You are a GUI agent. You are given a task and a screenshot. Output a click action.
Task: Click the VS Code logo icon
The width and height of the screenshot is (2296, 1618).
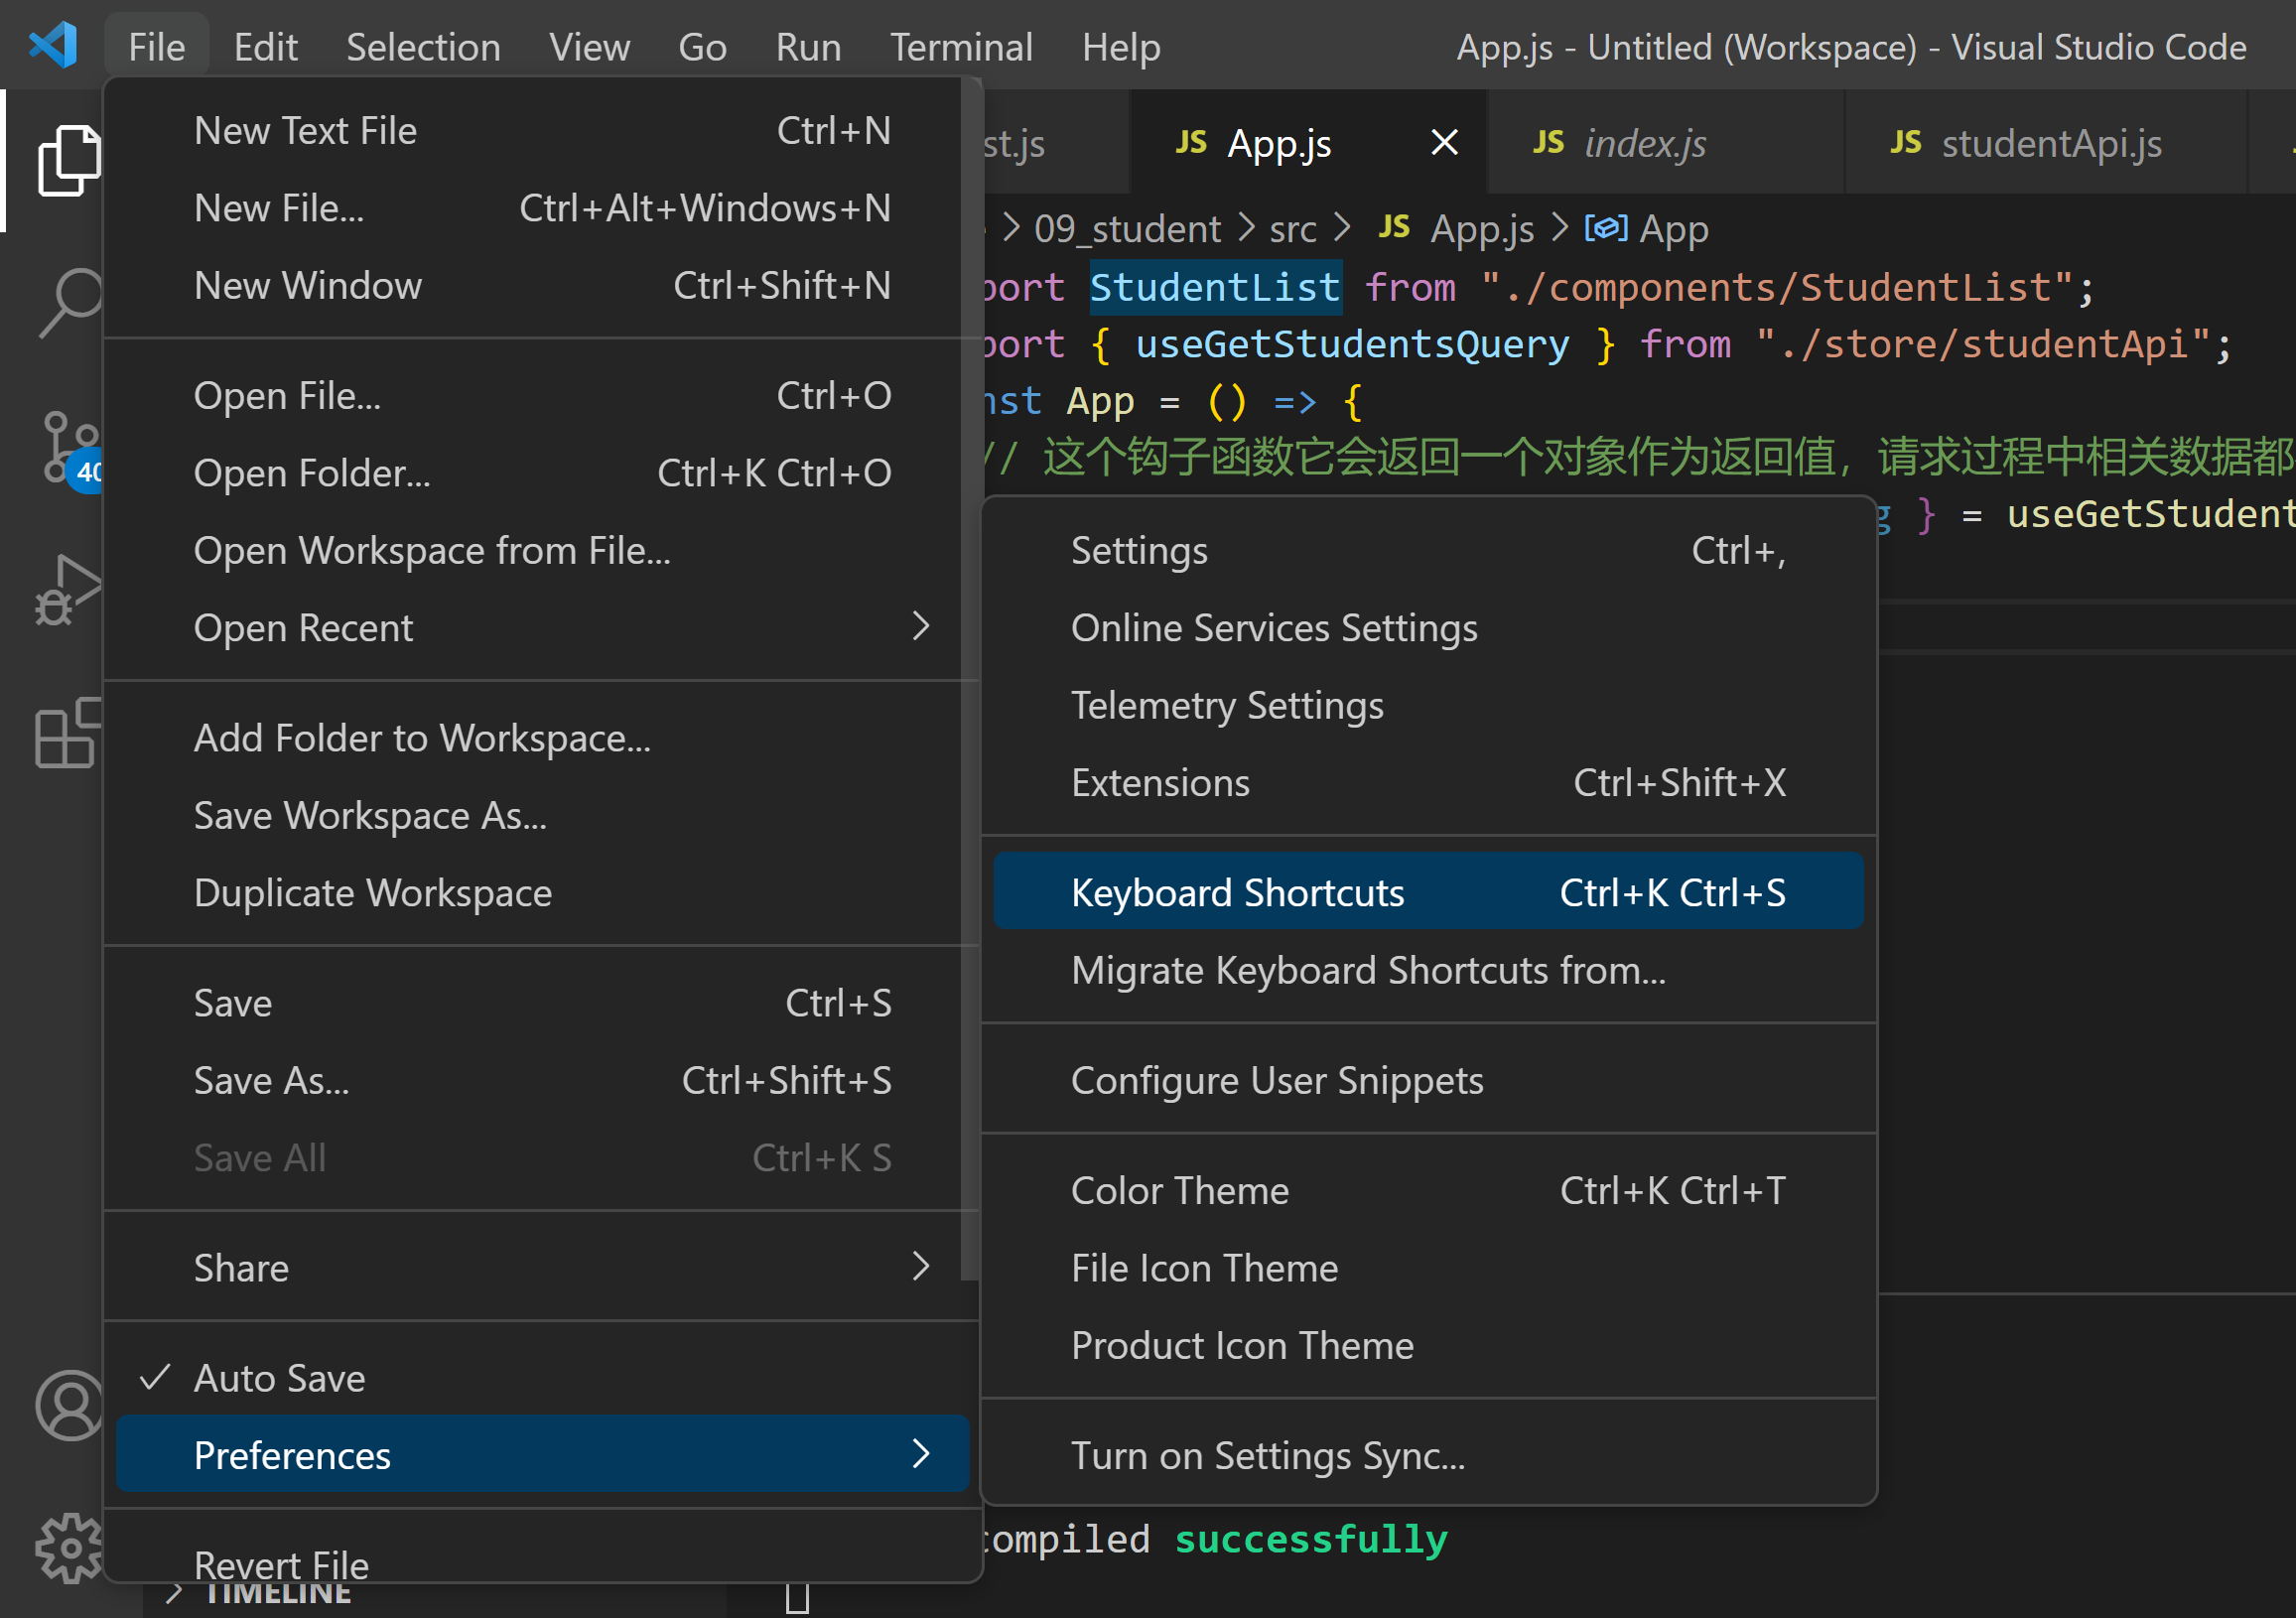pyautogui.click(x=53, y=46)
